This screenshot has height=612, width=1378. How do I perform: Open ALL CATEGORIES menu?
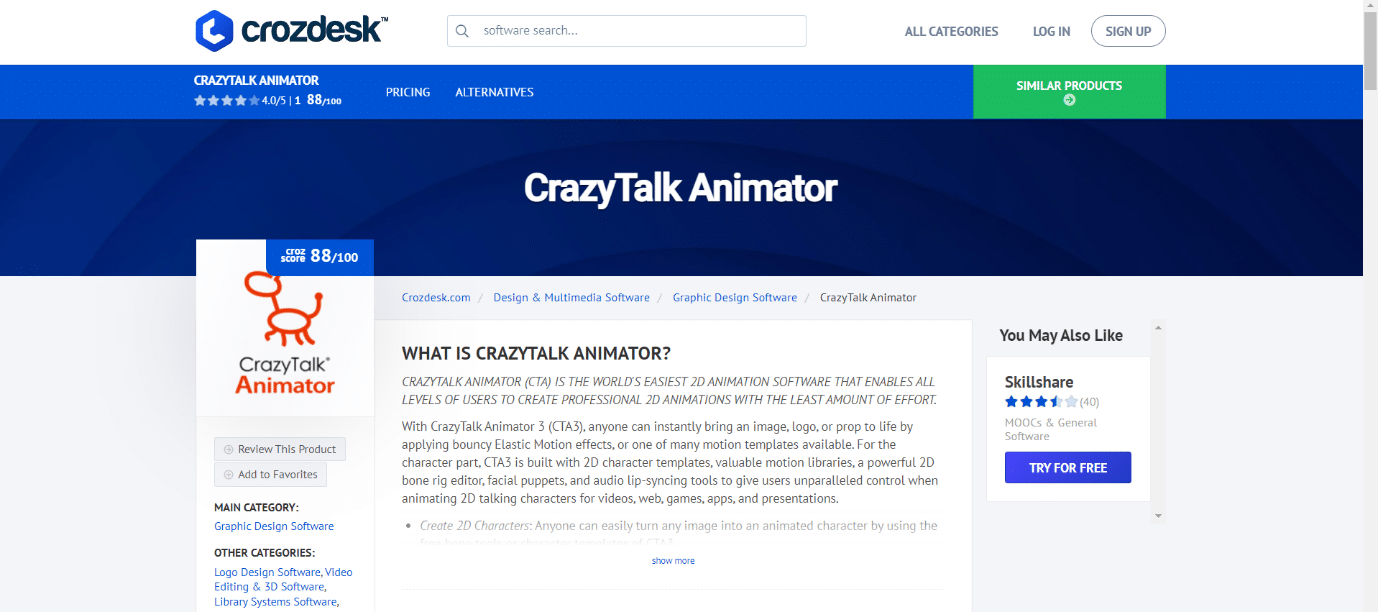pyautogui.click(x=951, y=31)
